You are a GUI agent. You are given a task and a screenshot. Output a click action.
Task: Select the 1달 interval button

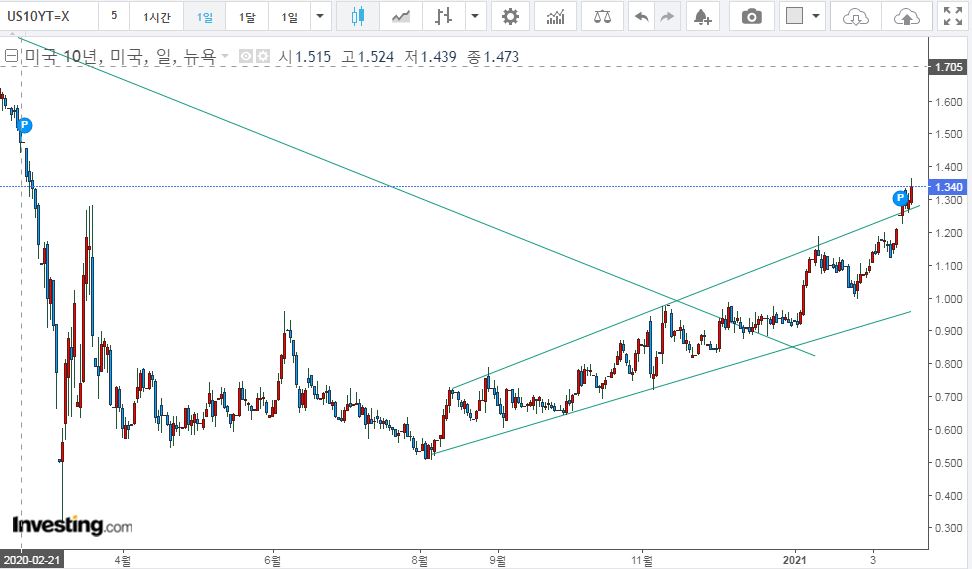tap(247, 16)
